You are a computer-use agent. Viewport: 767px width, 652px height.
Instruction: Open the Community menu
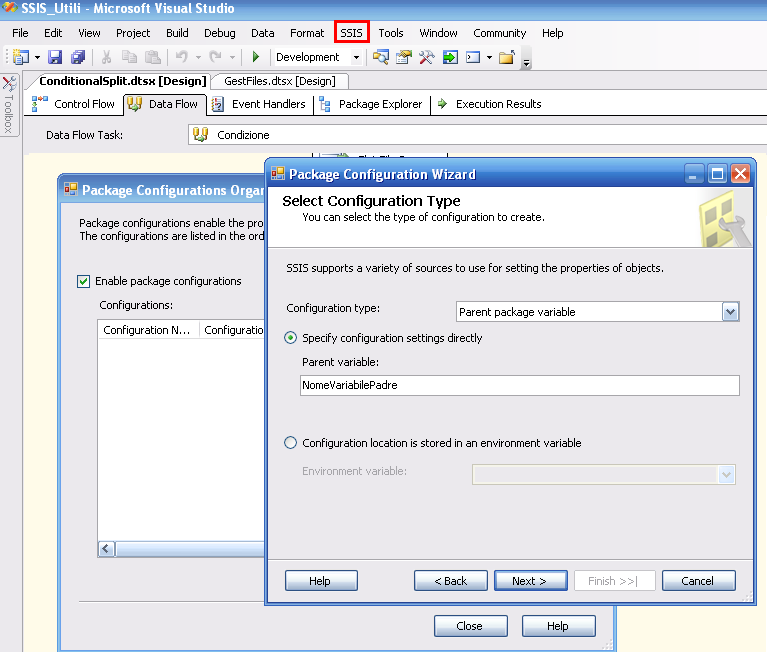pyautogui.click(x=499, y=33)
